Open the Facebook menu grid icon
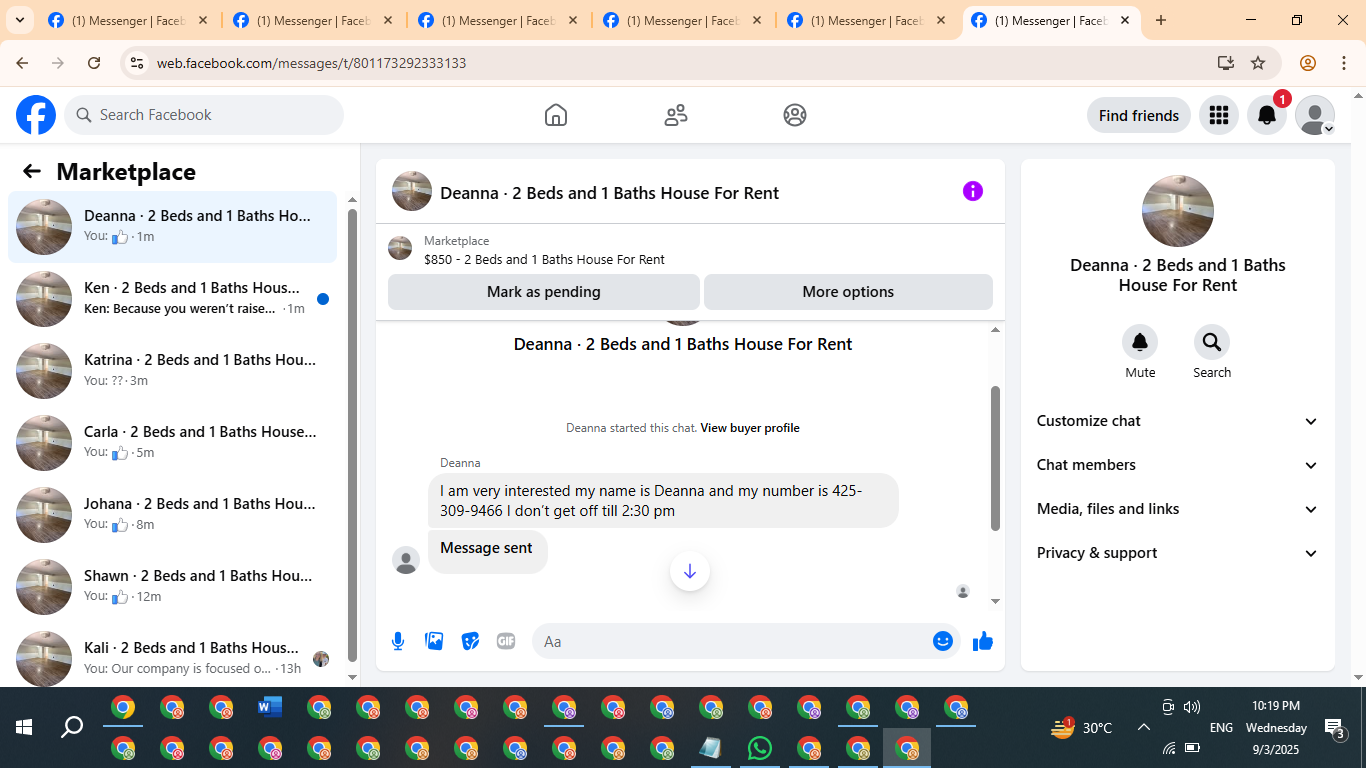 [x=1219, y=115]
